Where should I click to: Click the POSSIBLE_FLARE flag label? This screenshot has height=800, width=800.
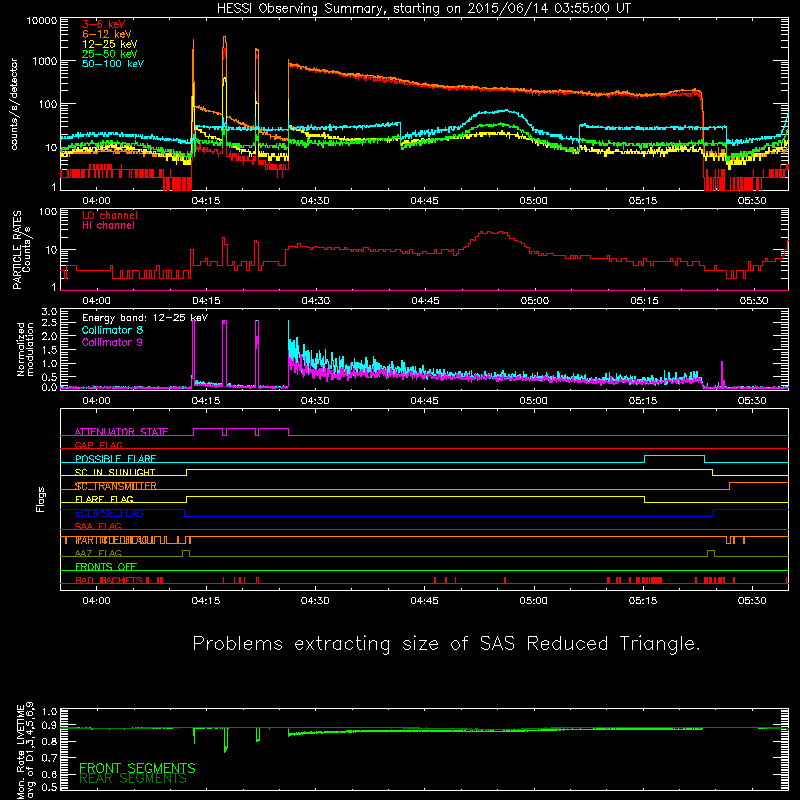(x=115, y=459)
